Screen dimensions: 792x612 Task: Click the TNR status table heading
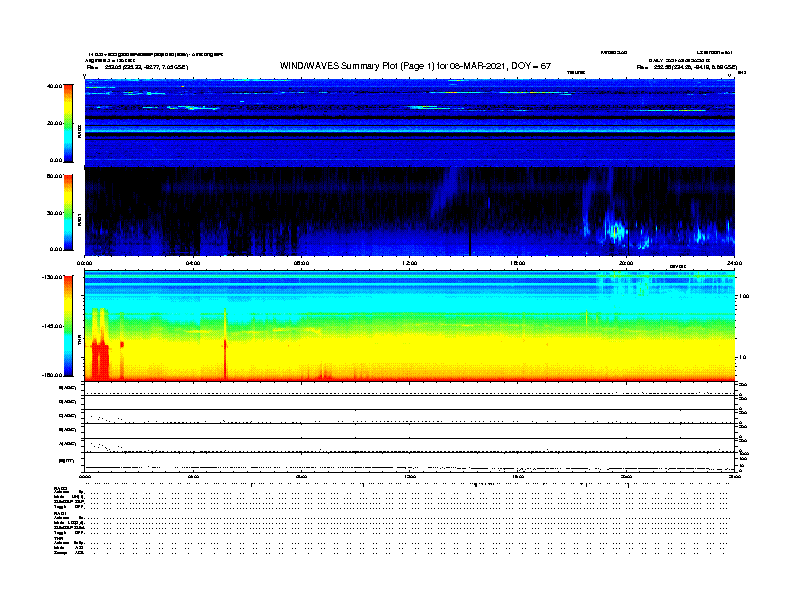coord(60,539)
